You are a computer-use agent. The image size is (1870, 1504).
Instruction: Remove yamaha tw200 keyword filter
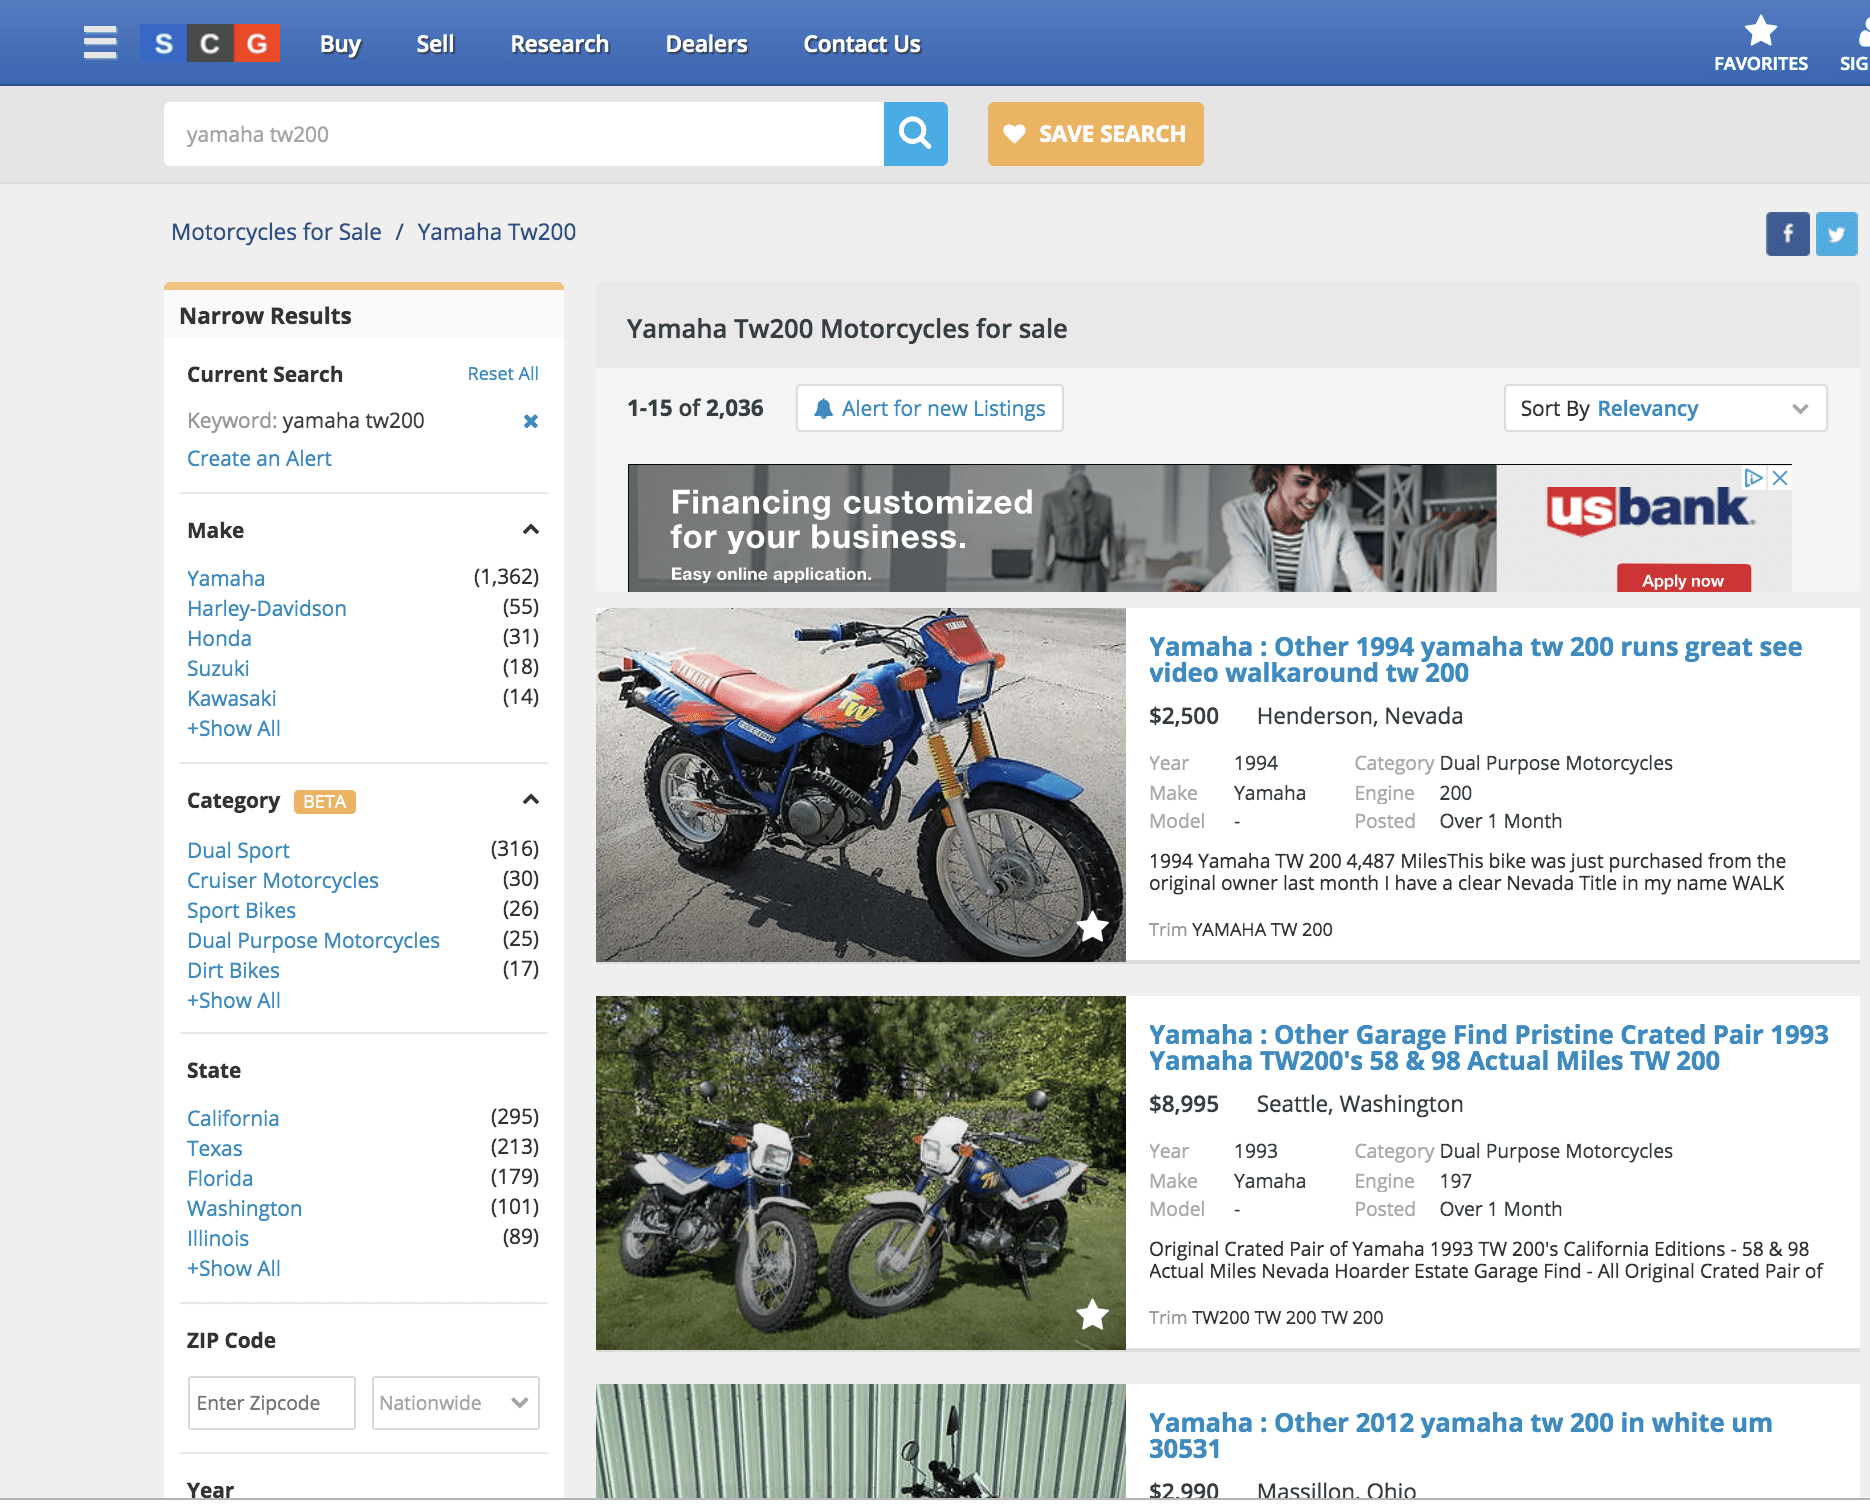tap(531, 421)
